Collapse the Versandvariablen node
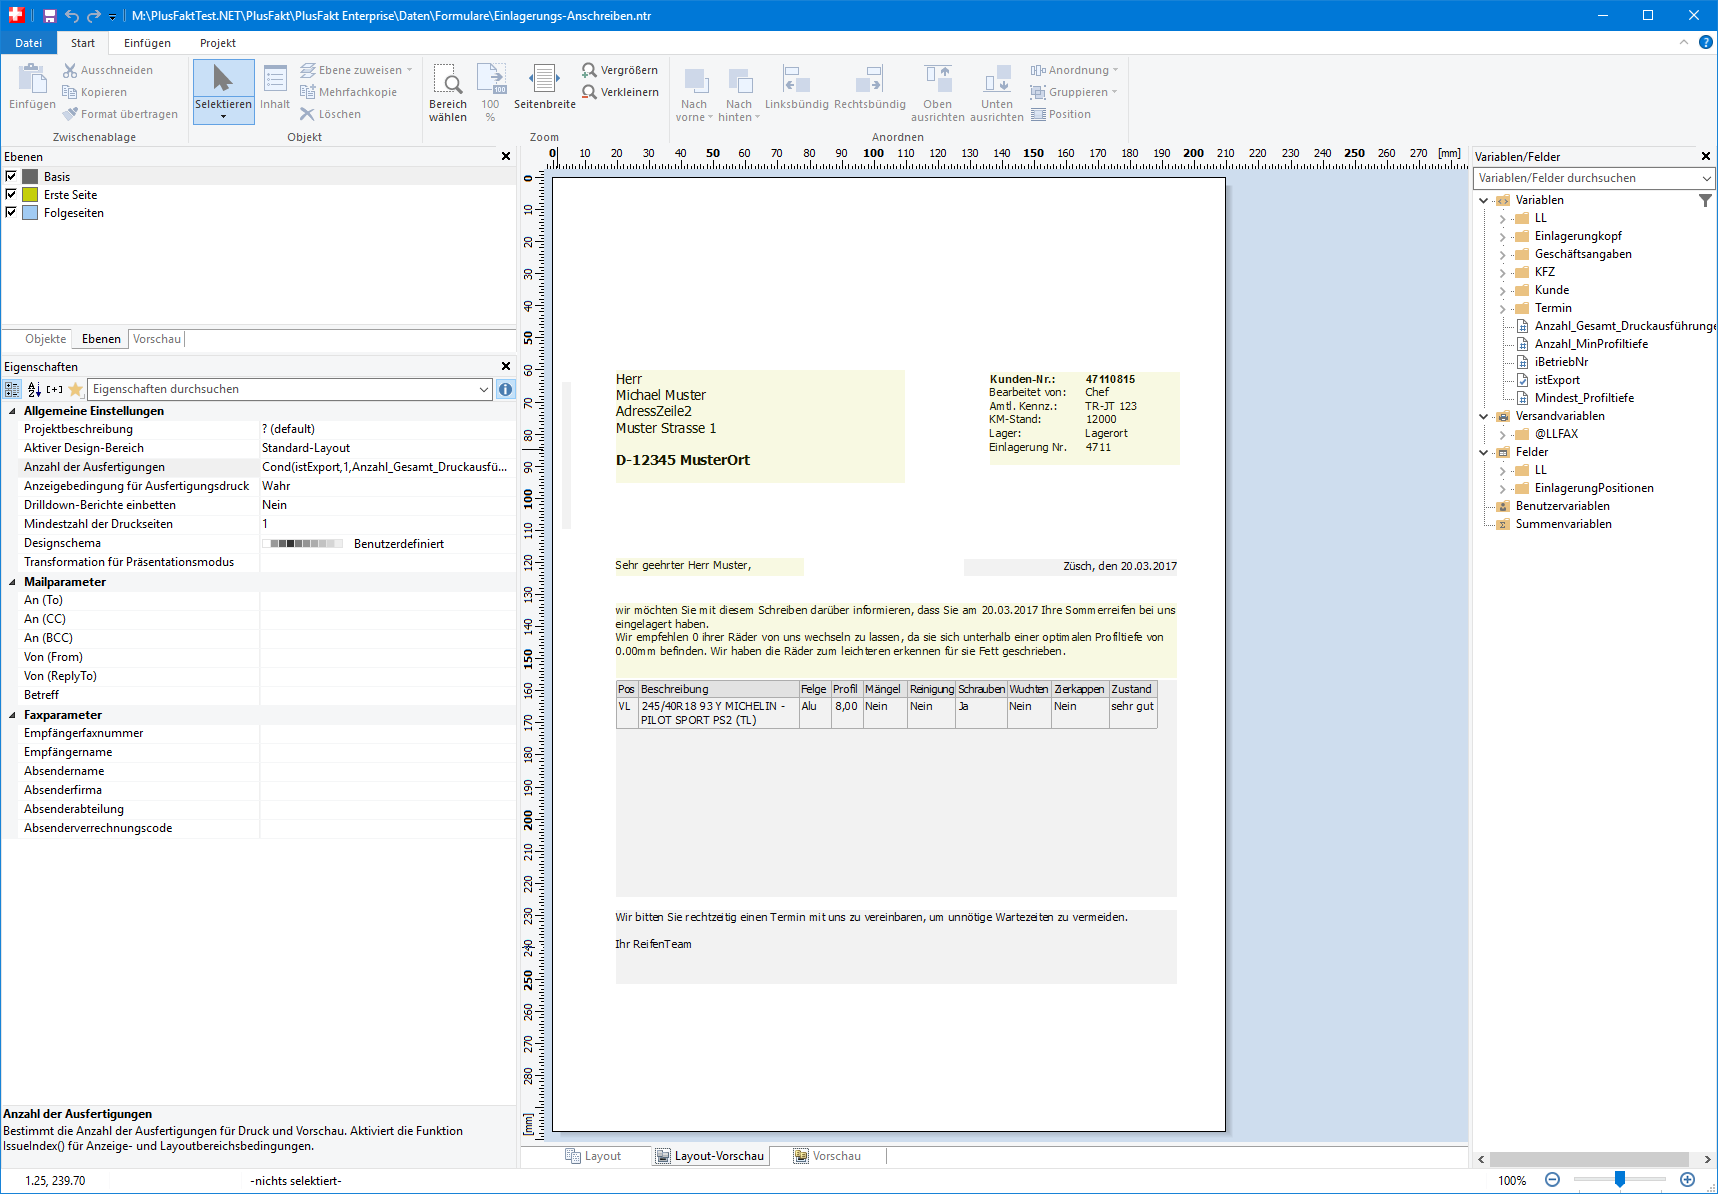The width and height of the screenshot is (1718, 1194). pos(1483,416)
